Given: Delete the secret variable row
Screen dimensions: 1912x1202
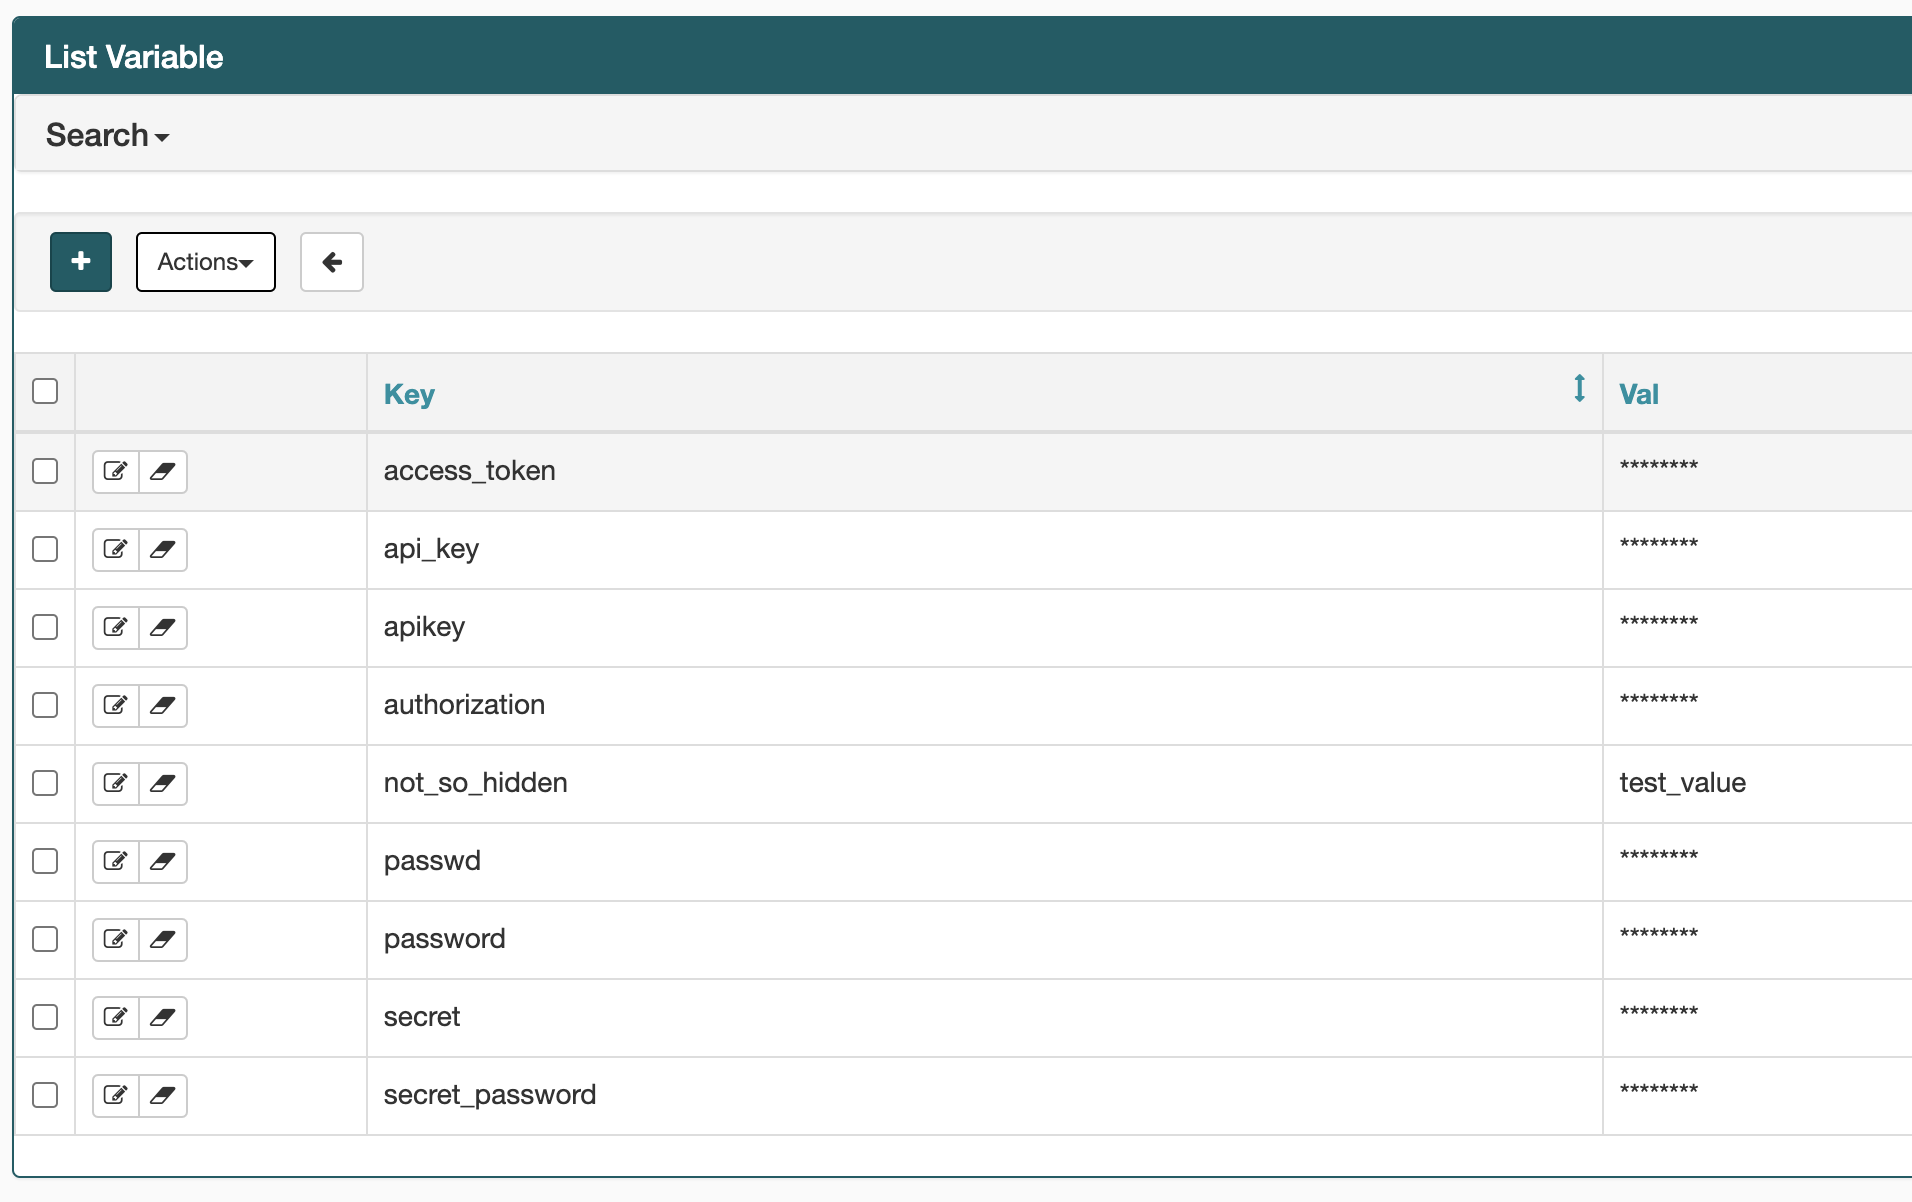Looking at the screenshot, I should (x=163, y=1017).
